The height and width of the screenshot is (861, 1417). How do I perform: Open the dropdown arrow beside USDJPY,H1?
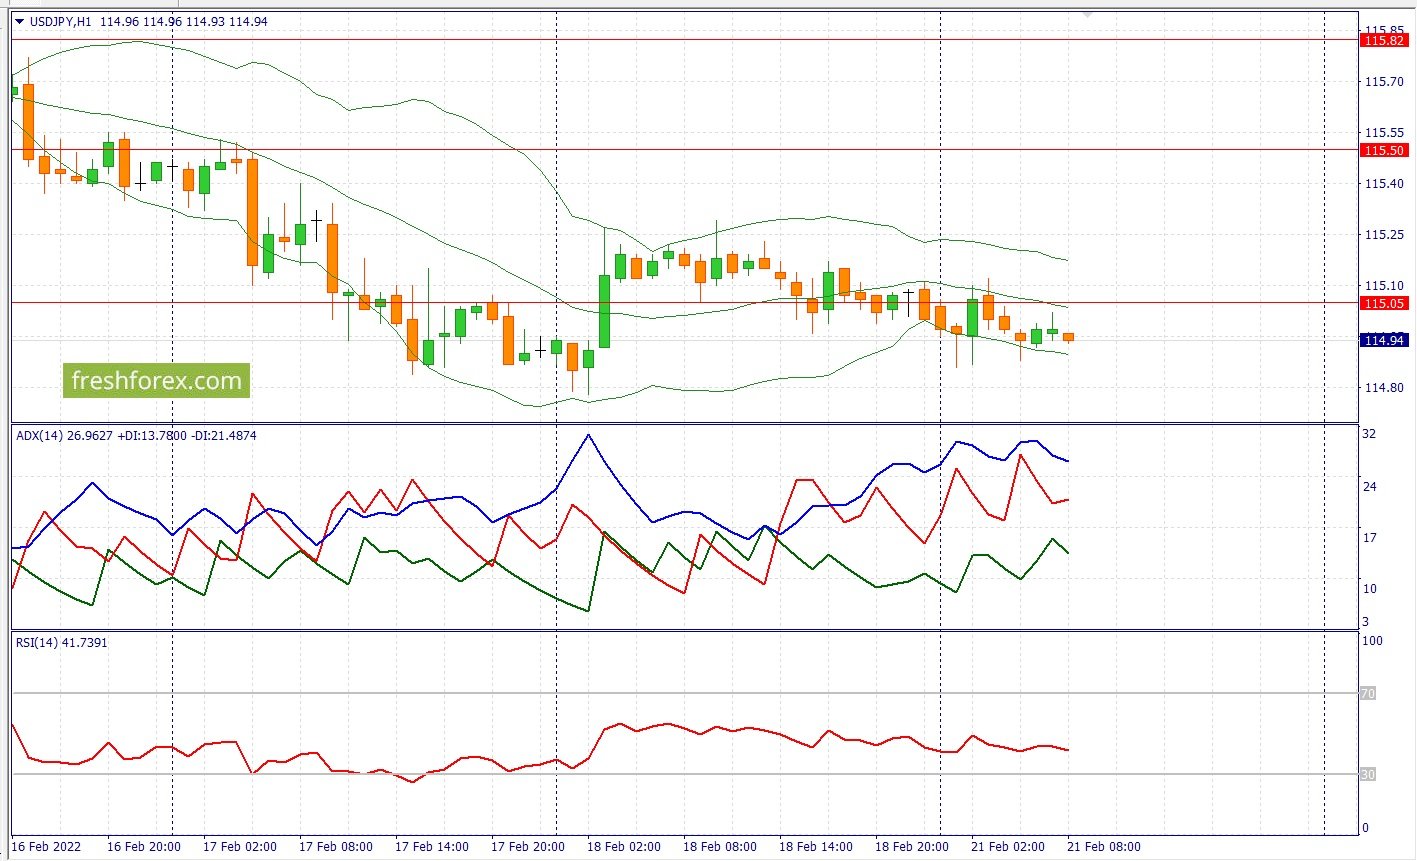click(x=19, y=21)
